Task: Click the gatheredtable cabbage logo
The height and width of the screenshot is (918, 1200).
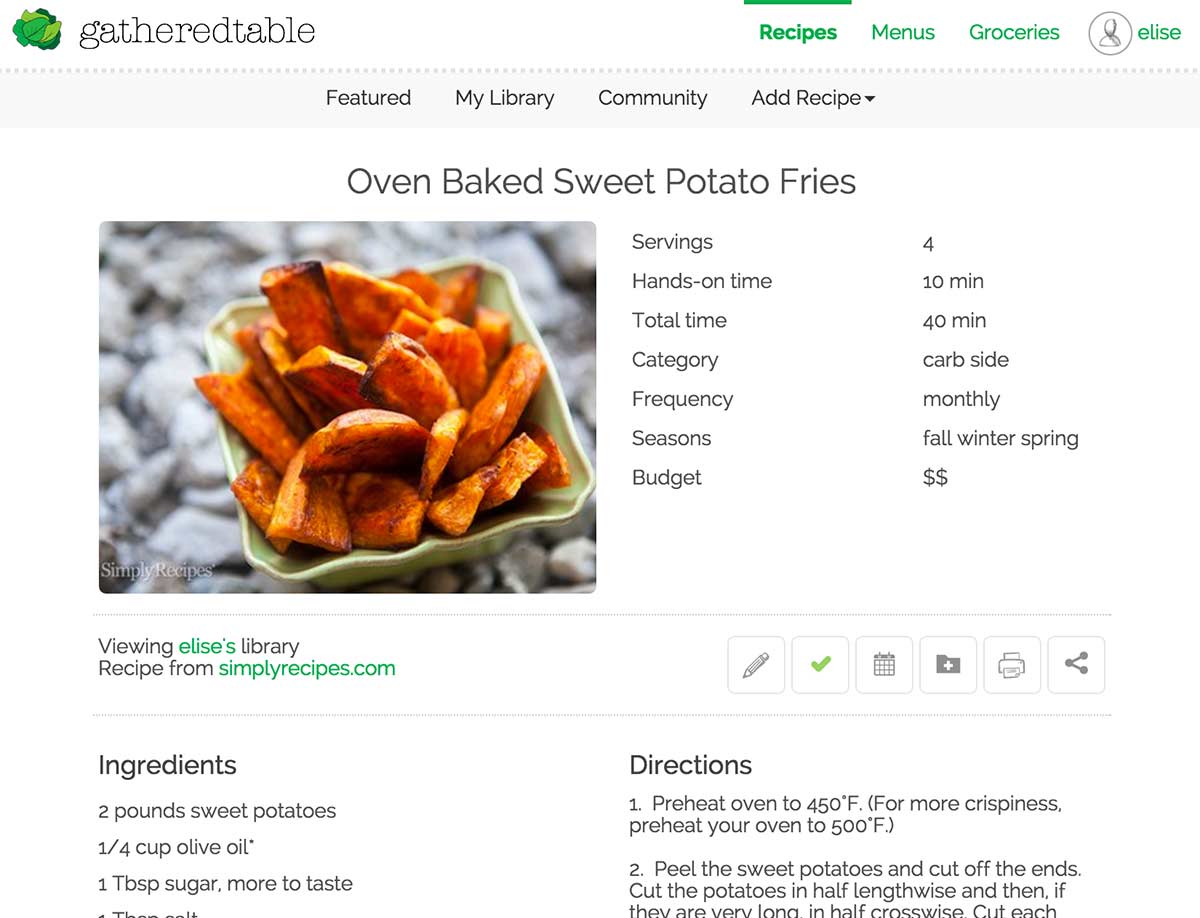Action: tap(37, 30)
